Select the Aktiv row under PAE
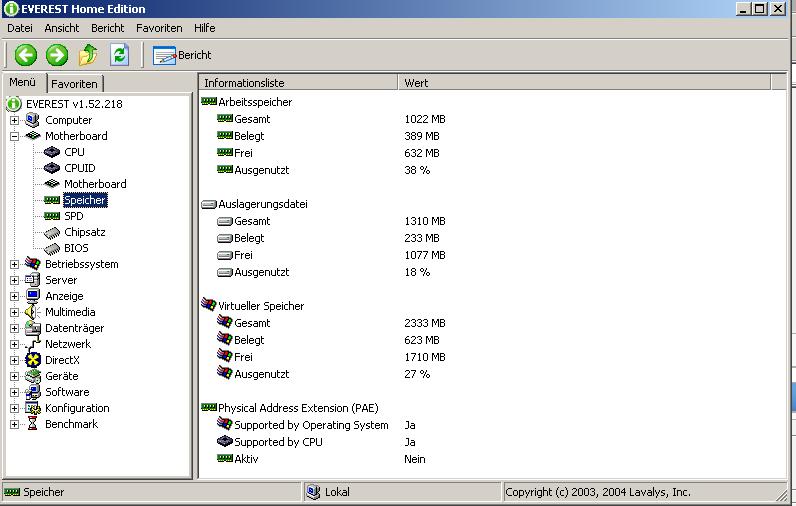Image resolution: width=796 pixels, height=506 pixels. pyautogui.click(x=246, y=459)
